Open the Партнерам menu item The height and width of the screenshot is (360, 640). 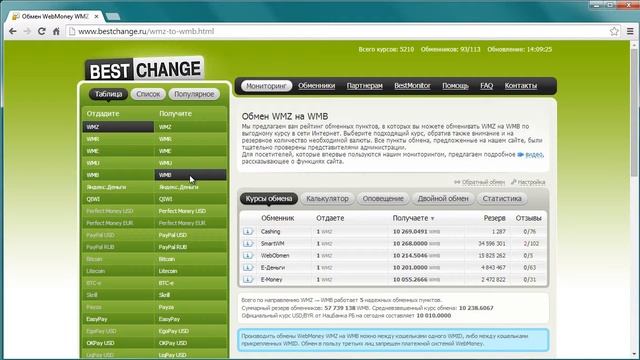click(364, 86)
